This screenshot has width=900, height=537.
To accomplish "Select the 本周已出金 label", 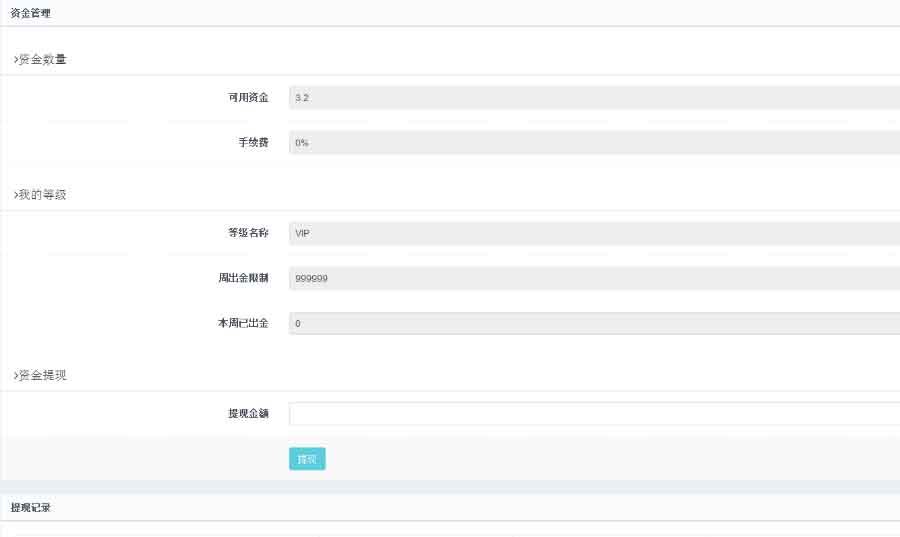I will (243, 323).
